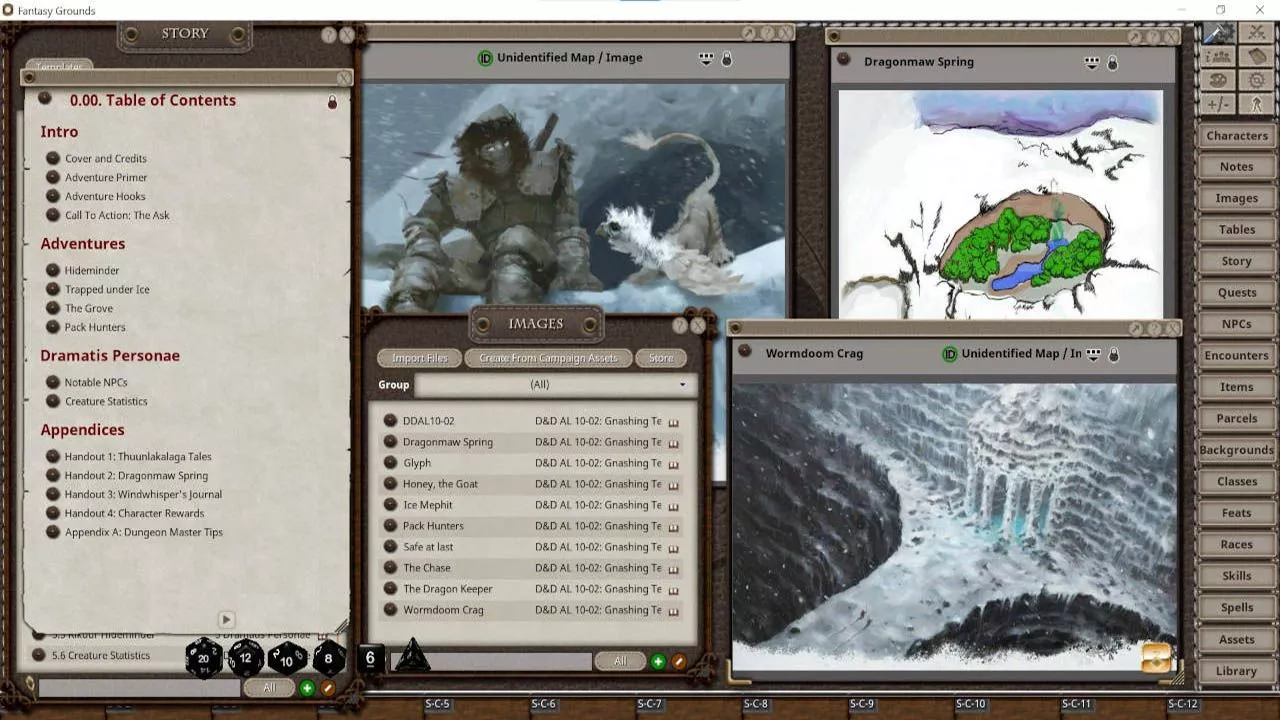Image resolution: width=1280 pixels, height=720 pixels.
Task: Roll the d4 pyramid die
Action: point(411,656)
